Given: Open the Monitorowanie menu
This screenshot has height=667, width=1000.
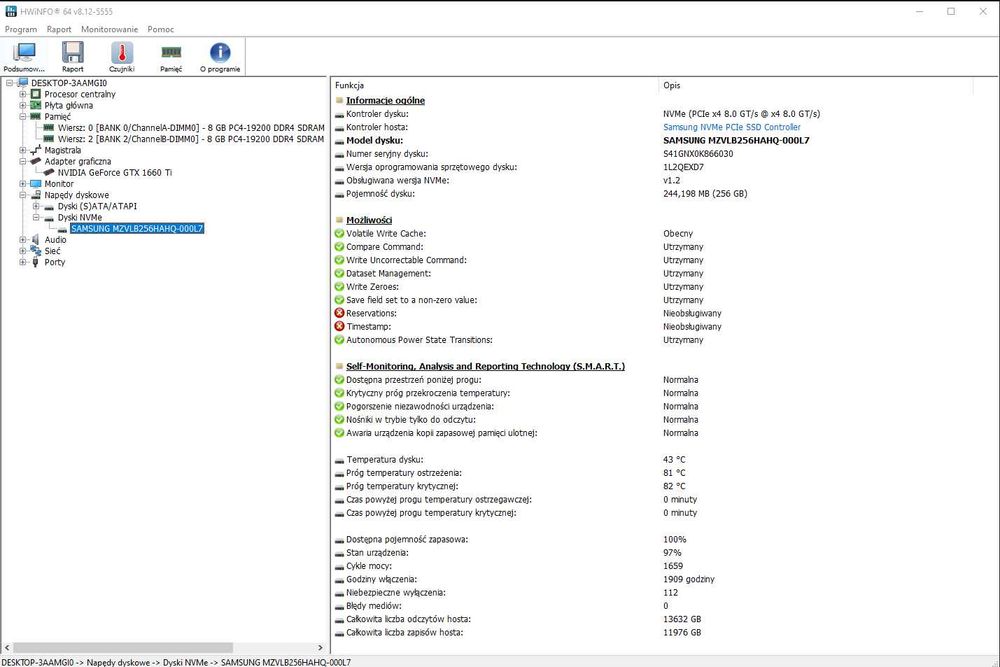Looking at the screenshot, I should tap(109, 29).
